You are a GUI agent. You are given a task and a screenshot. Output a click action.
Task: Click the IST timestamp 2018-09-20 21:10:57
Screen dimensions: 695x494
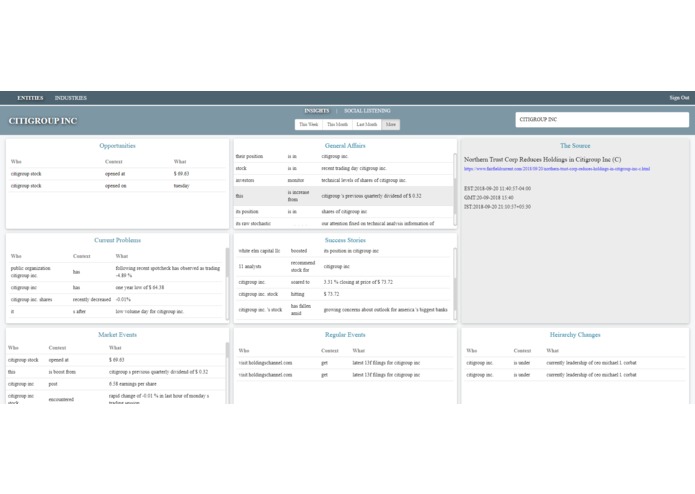(x=497, y=207)
